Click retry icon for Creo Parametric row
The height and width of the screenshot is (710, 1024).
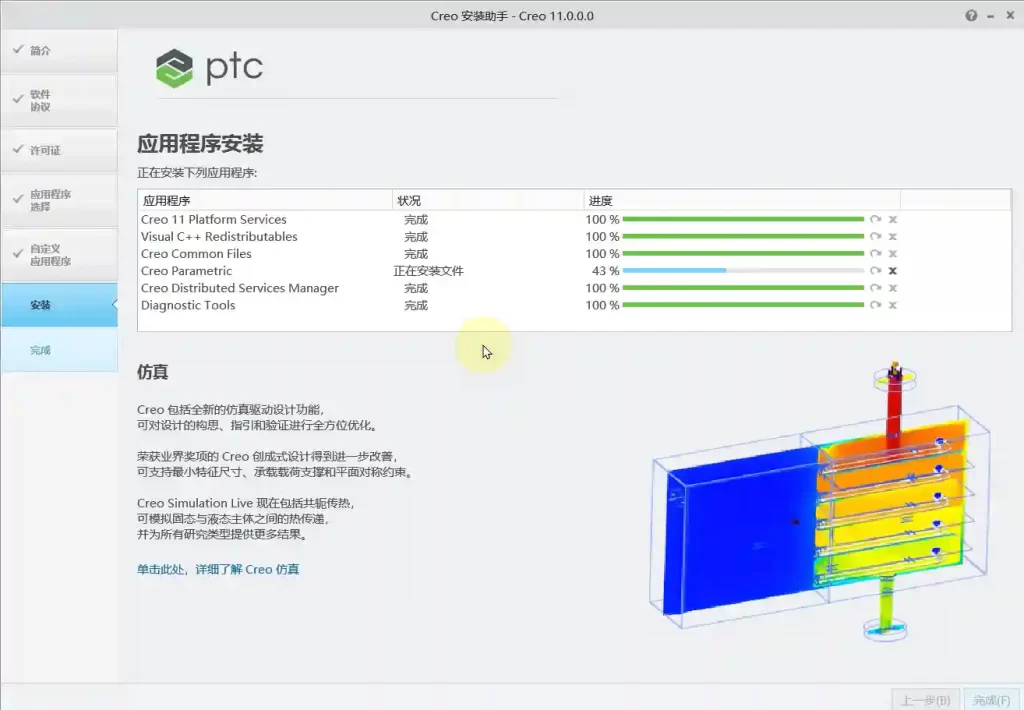(875, 271)
